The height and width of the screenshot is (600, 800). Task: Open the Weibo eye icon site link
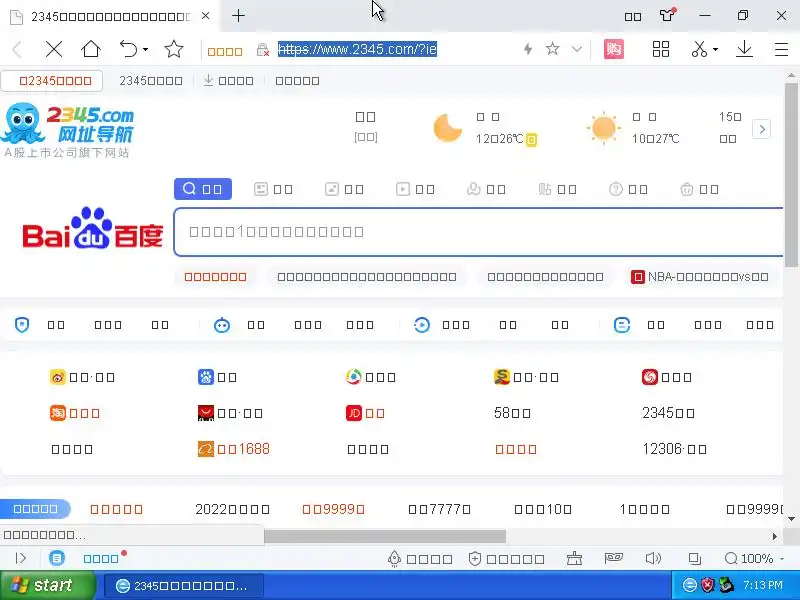[82, 377]
